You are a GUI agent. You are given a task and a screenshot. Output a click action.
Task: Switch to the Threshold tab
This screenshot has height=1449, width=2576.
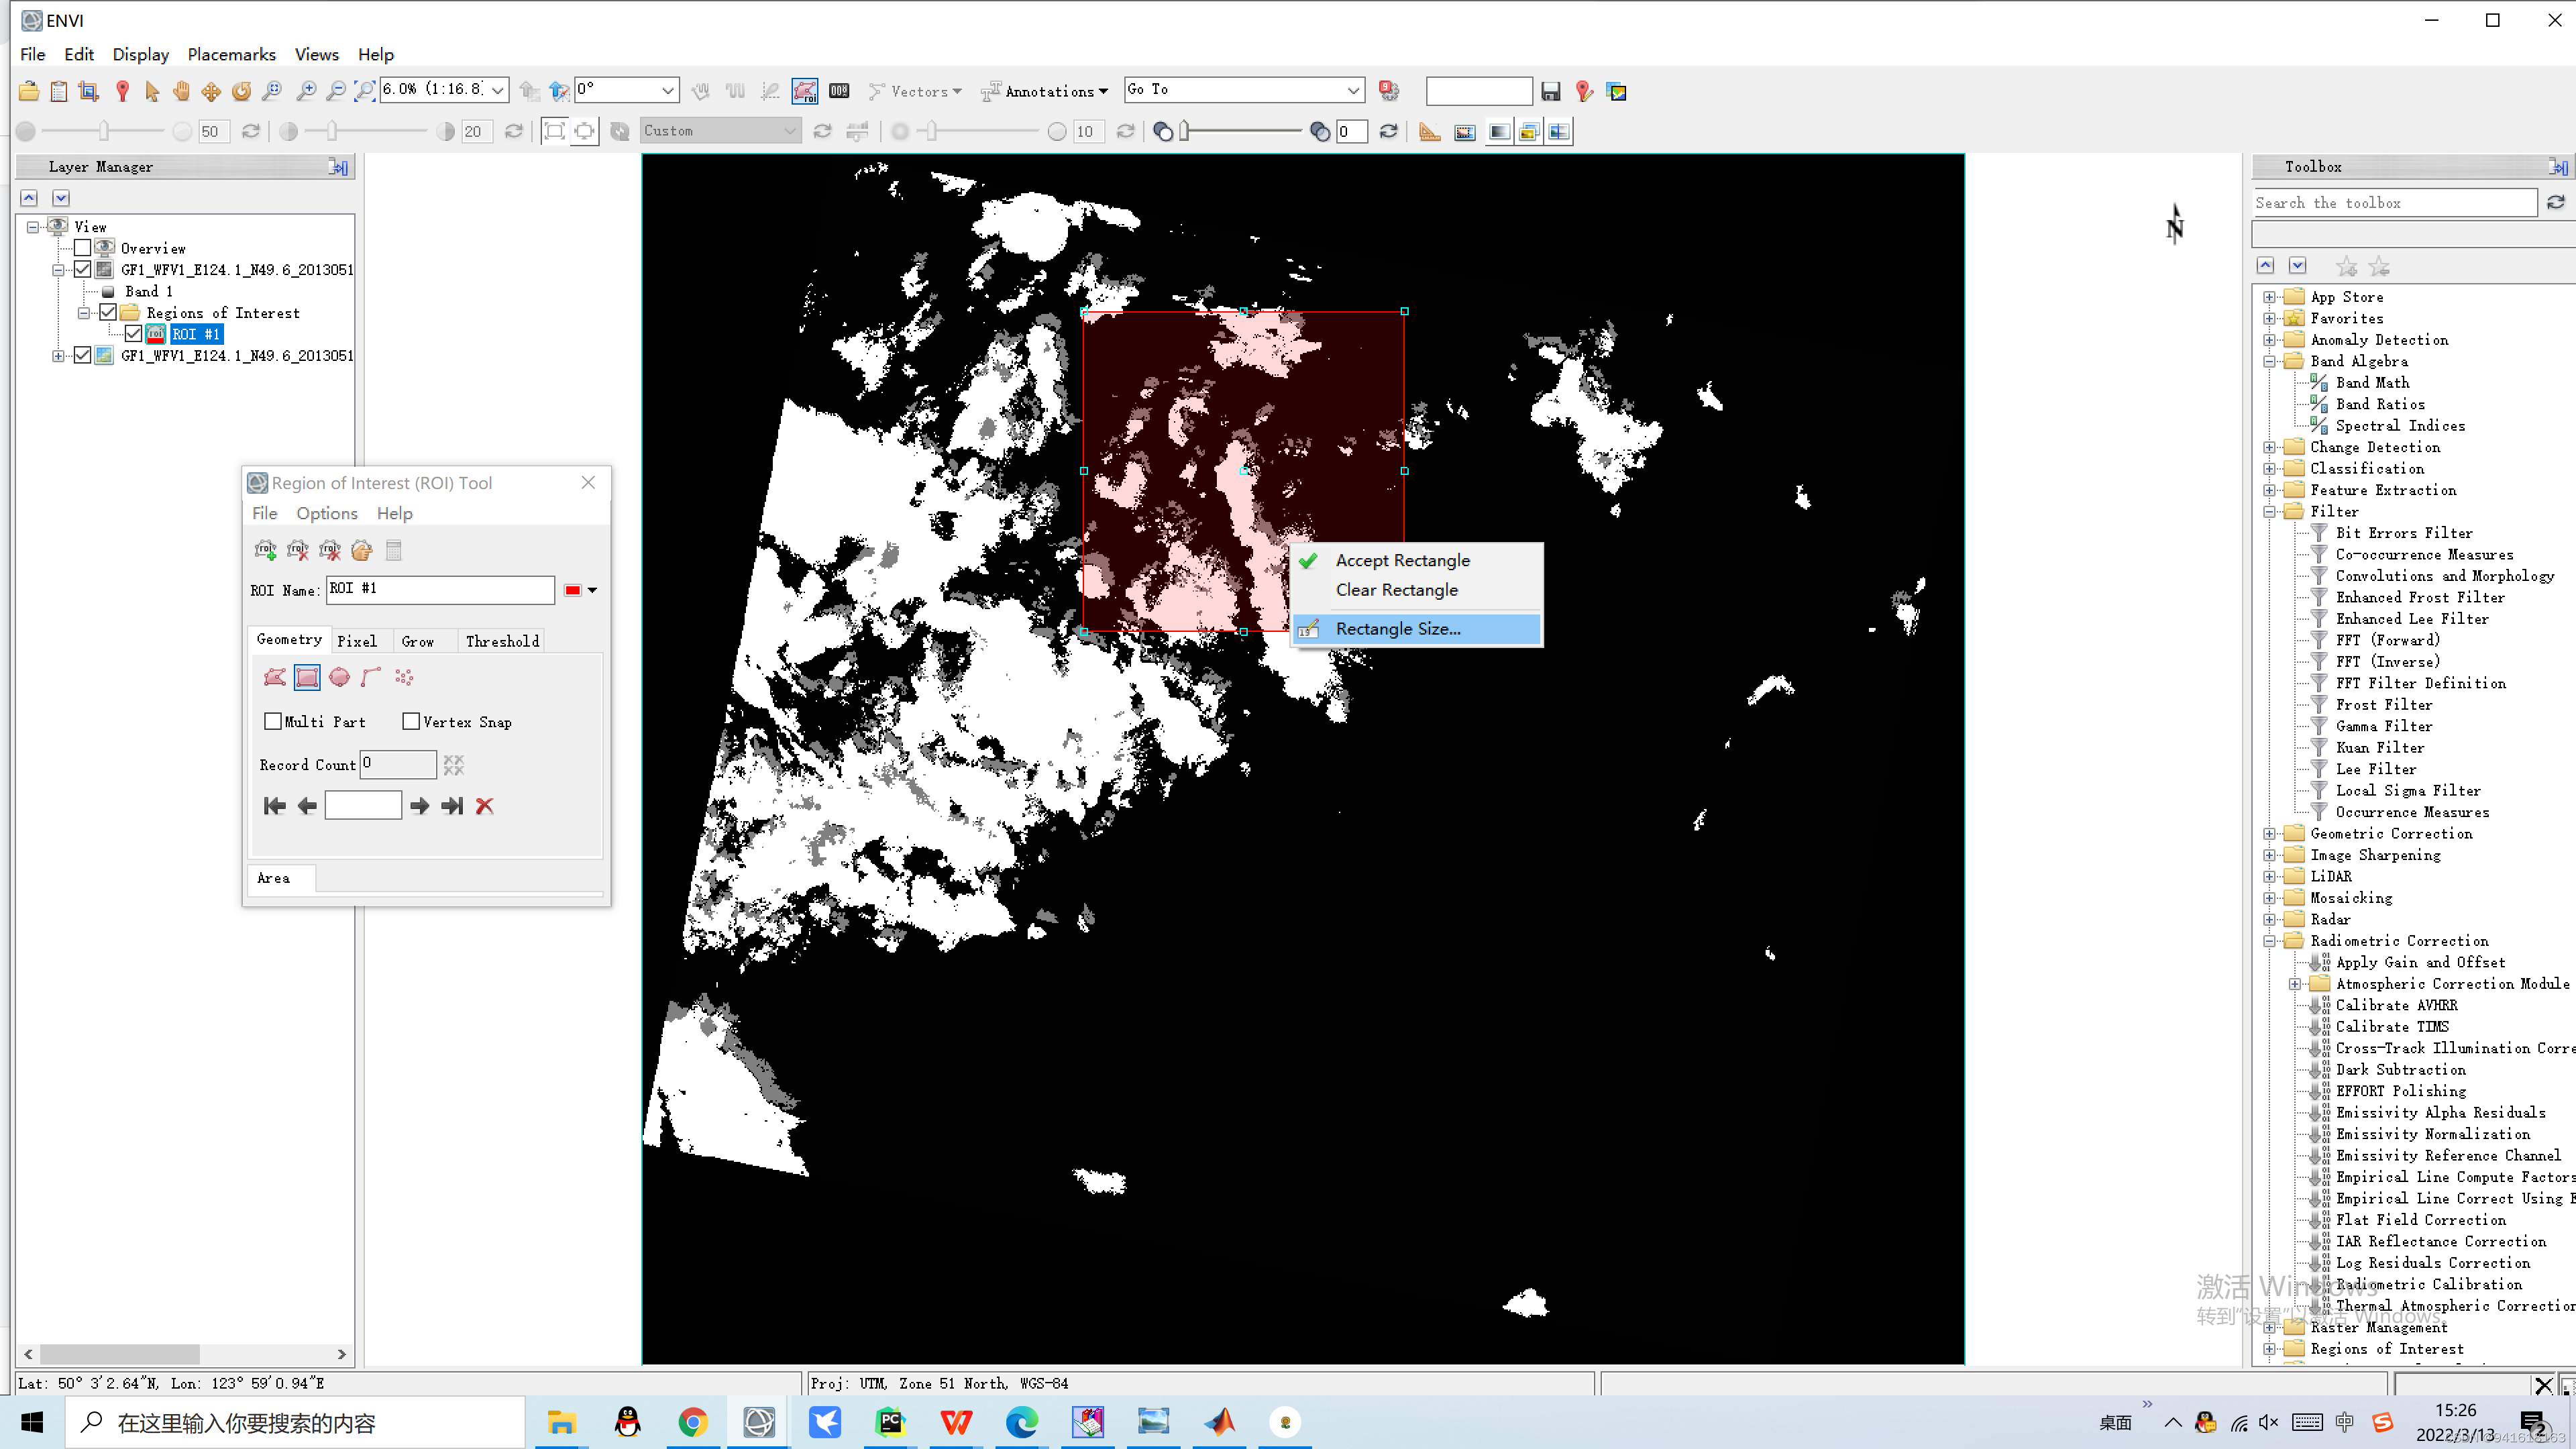502,641
